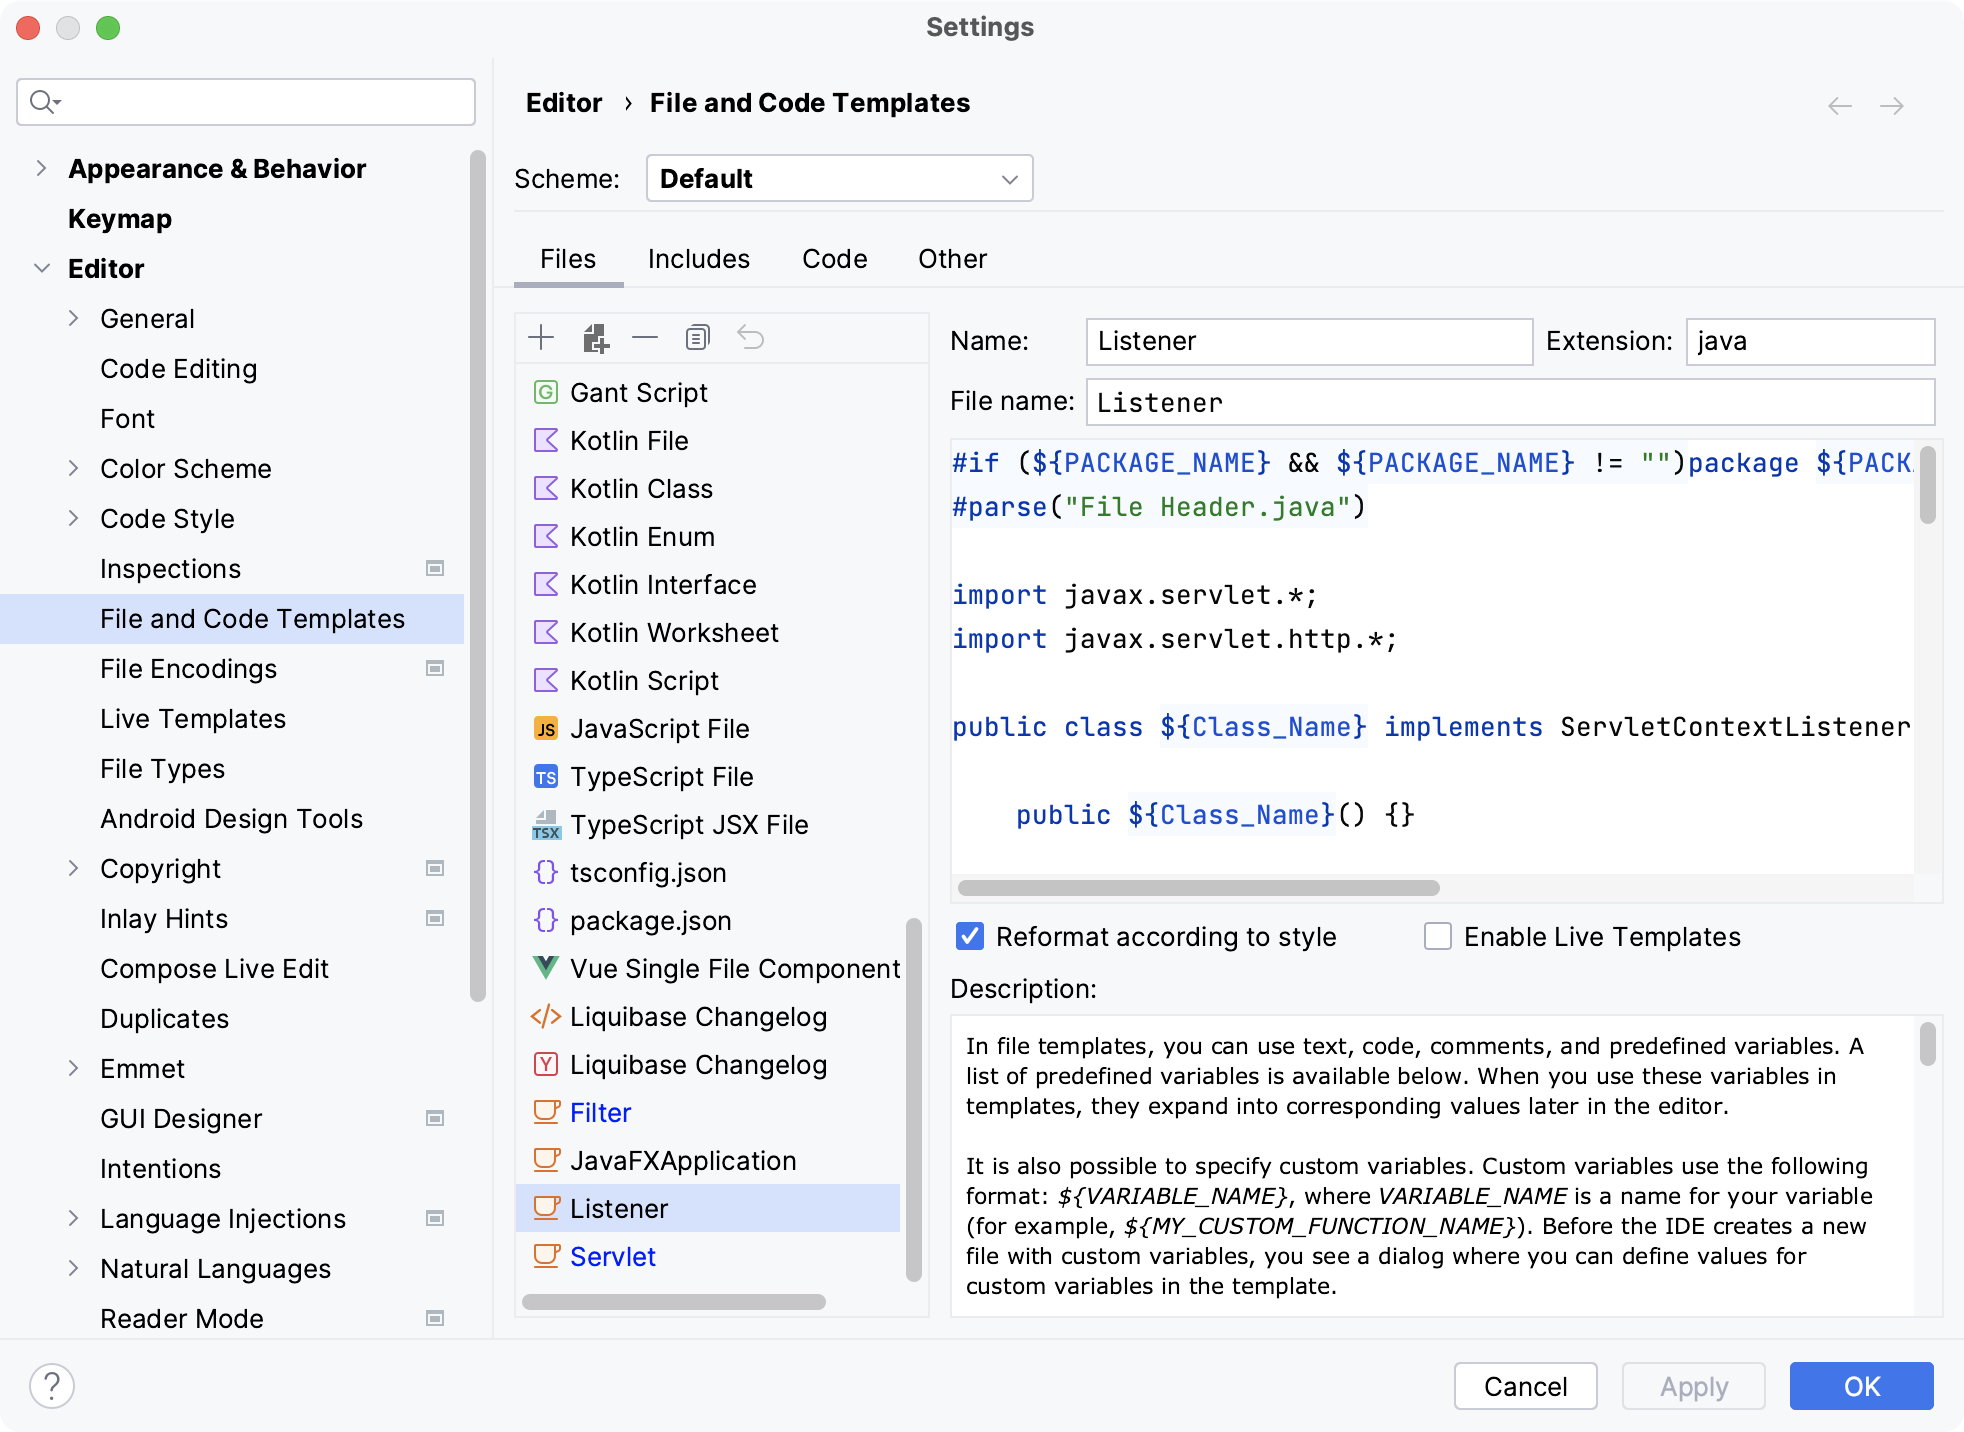Navigate back using left arrow icon
Viewport: 1964px width, 1432px height.
point(1838,105)
